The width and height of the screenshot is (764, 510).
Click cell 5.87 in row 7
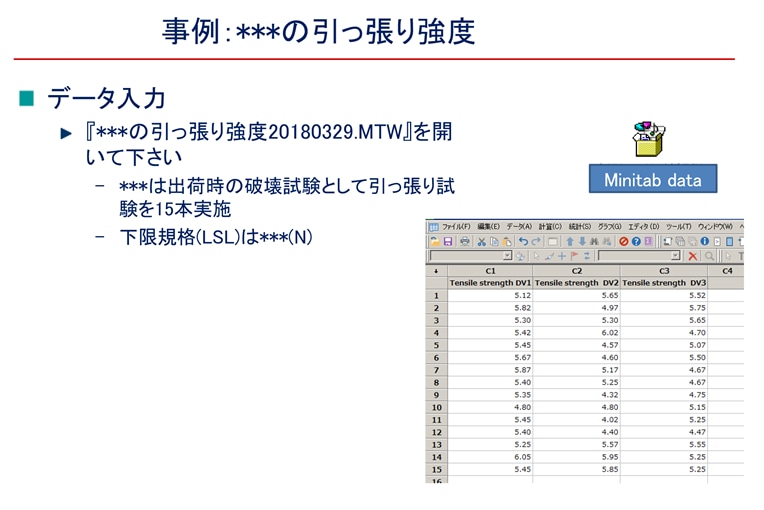(x=490, y=370)
